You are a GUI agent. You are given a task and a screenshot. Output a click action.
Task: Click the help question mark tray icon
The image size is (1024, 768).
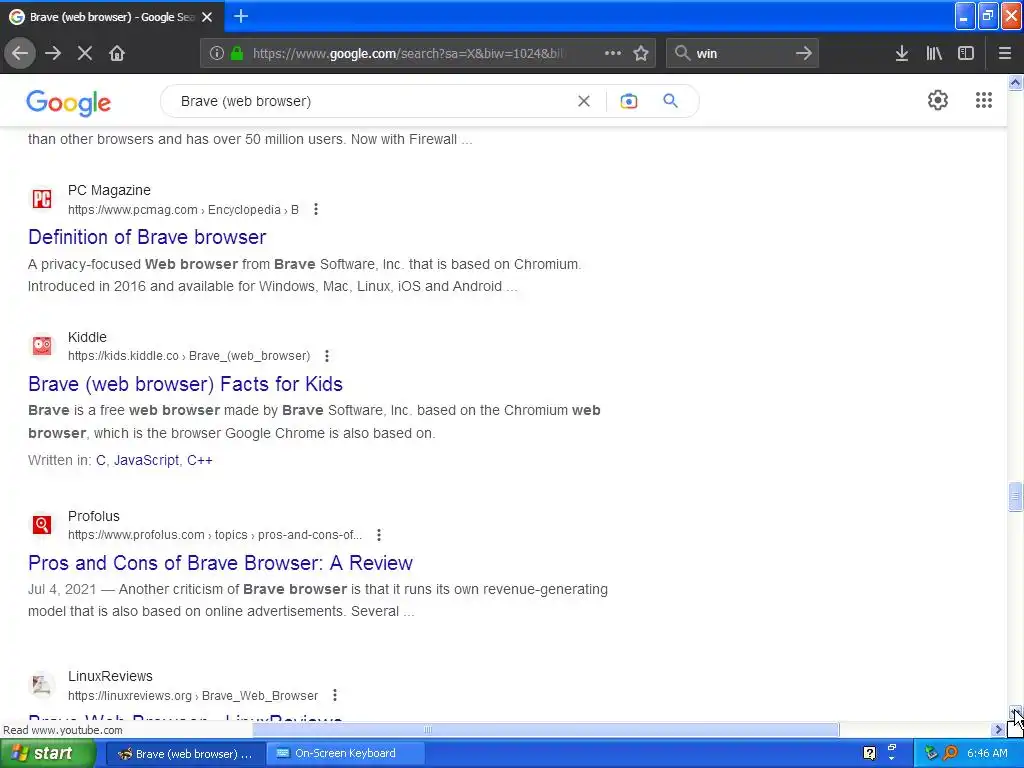coord(869,754)
